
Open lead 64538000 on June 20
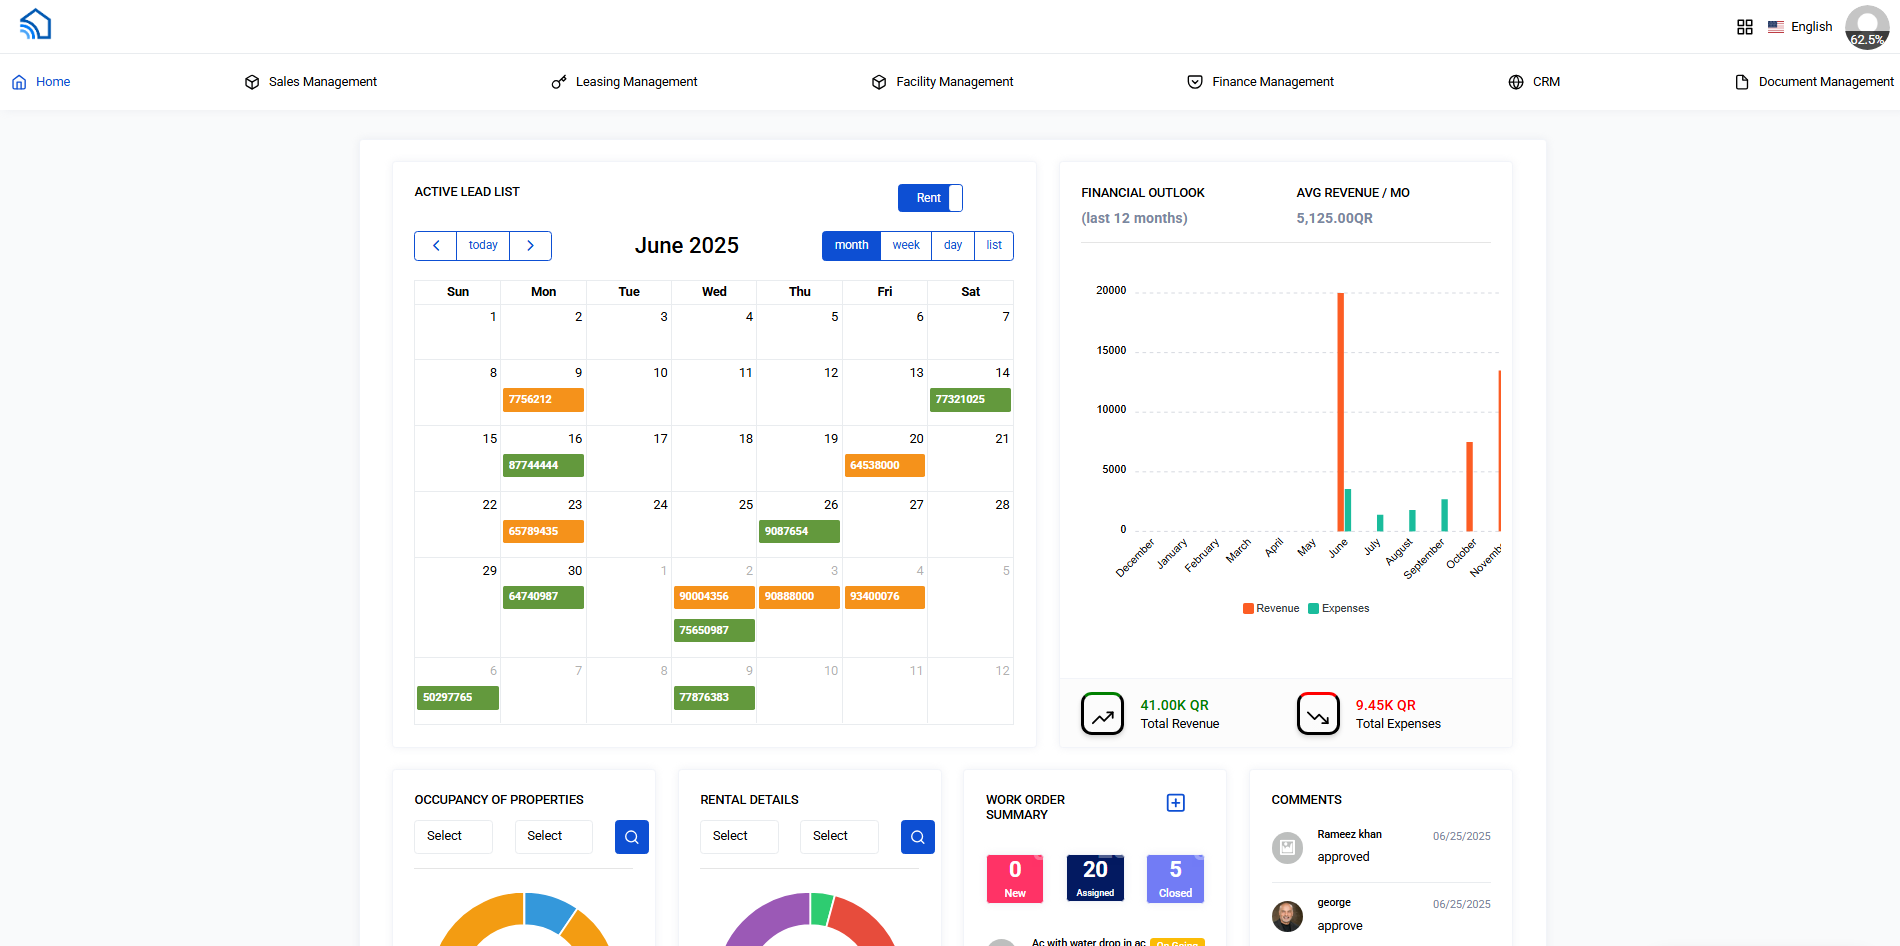(x=885, y=466)
